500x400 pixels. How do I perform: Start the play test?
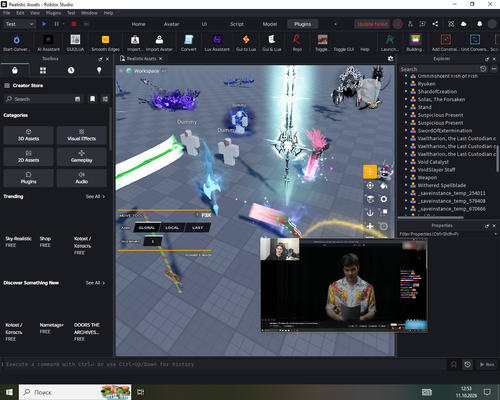pos(44,24)
